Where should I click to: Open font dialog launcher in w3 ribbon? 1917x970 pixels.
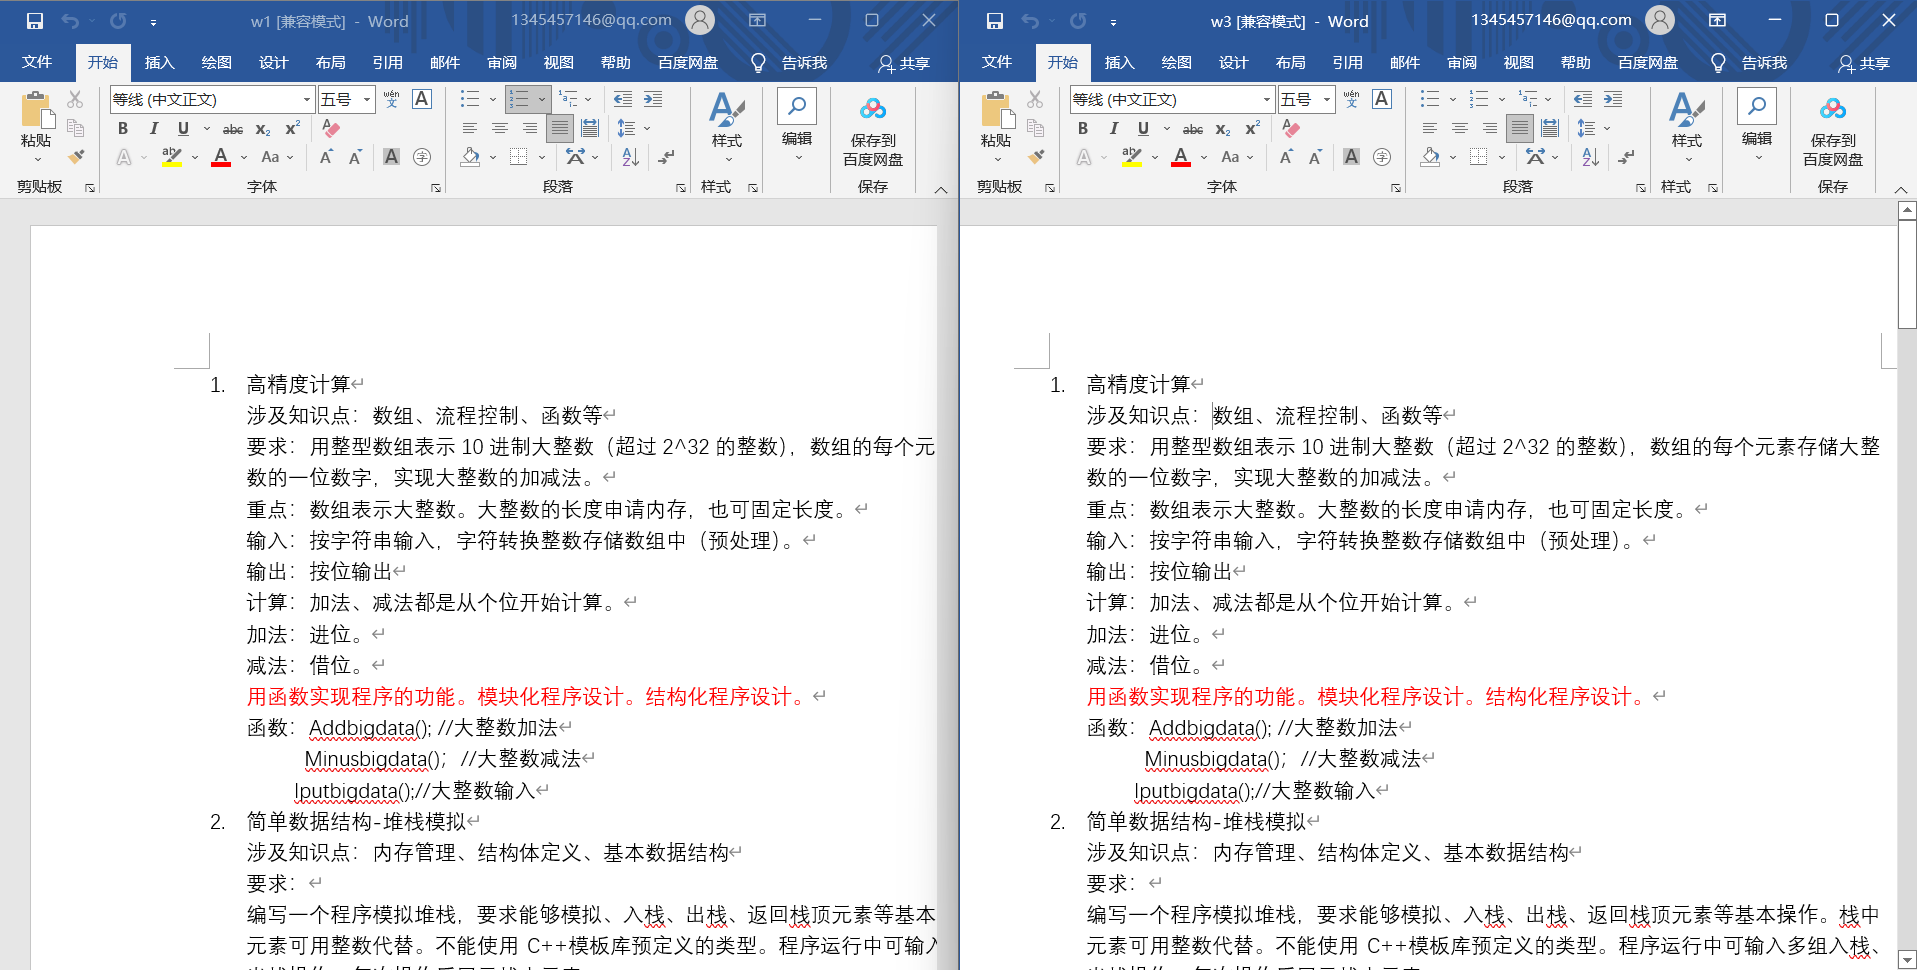click(x=1395, y=187)
